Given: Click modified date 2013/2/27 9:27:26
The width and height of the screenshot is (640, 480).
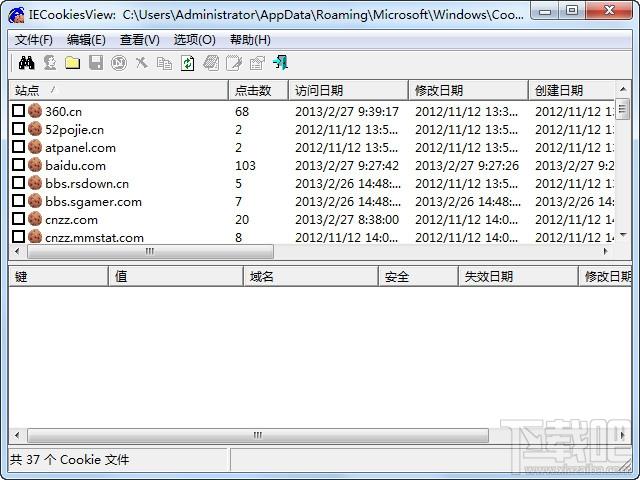Looking at the screenshot, I should coord(467,165).
